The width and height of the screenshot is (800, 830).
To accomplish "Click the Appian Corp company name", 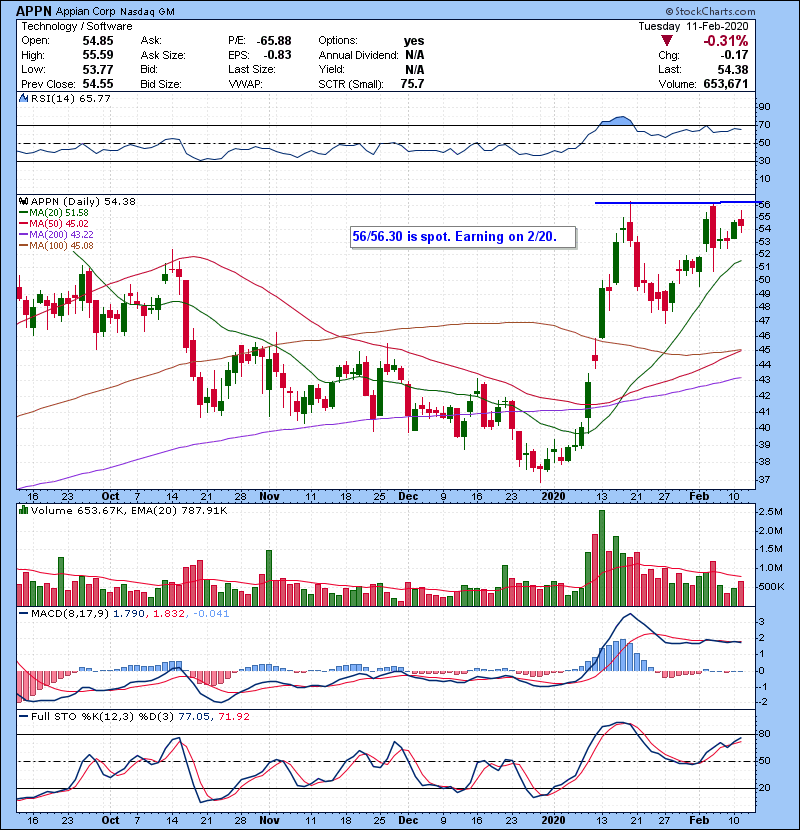I will click(x=86, y=12).
